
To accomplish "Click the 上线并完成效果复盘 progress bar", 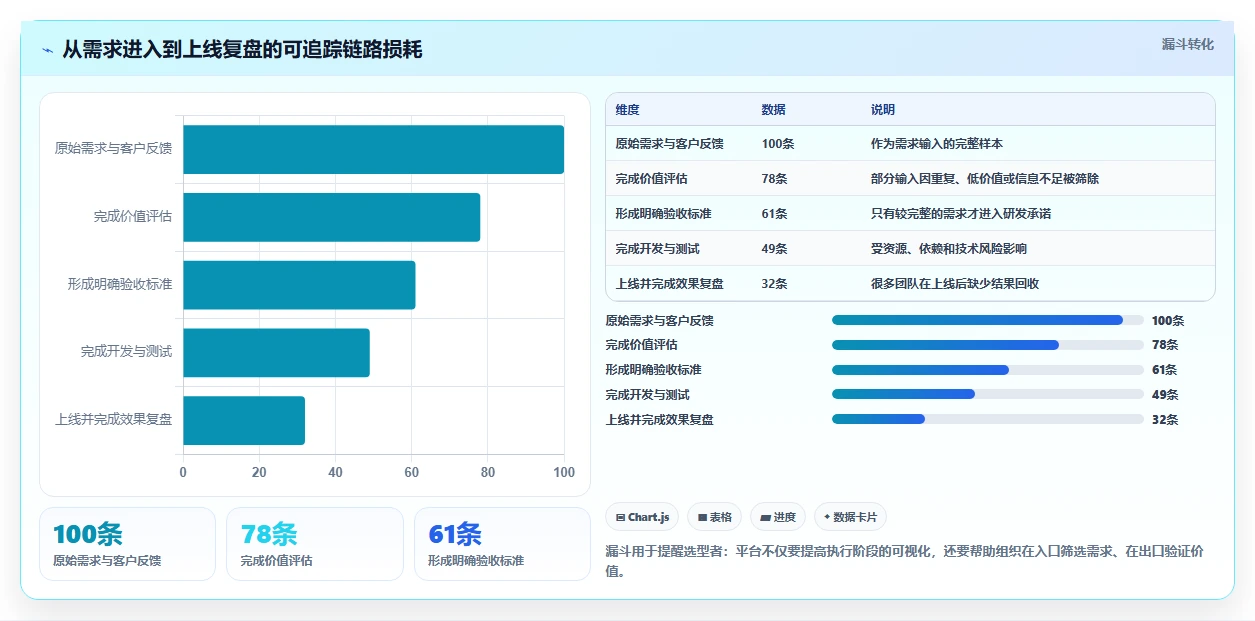I will [x=988, y=420].
